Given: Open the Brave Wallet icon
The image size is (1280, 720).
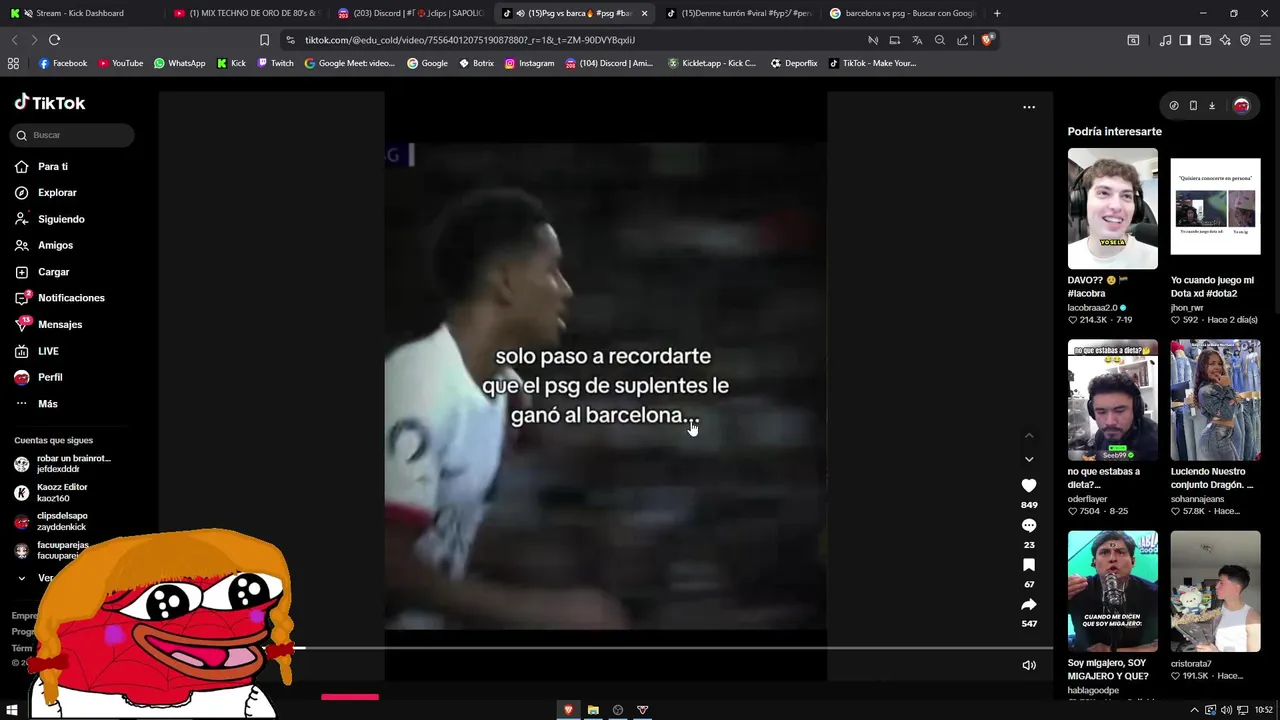Looking at the screenshot, I should pyautogui.click(x=1205, y=40).
